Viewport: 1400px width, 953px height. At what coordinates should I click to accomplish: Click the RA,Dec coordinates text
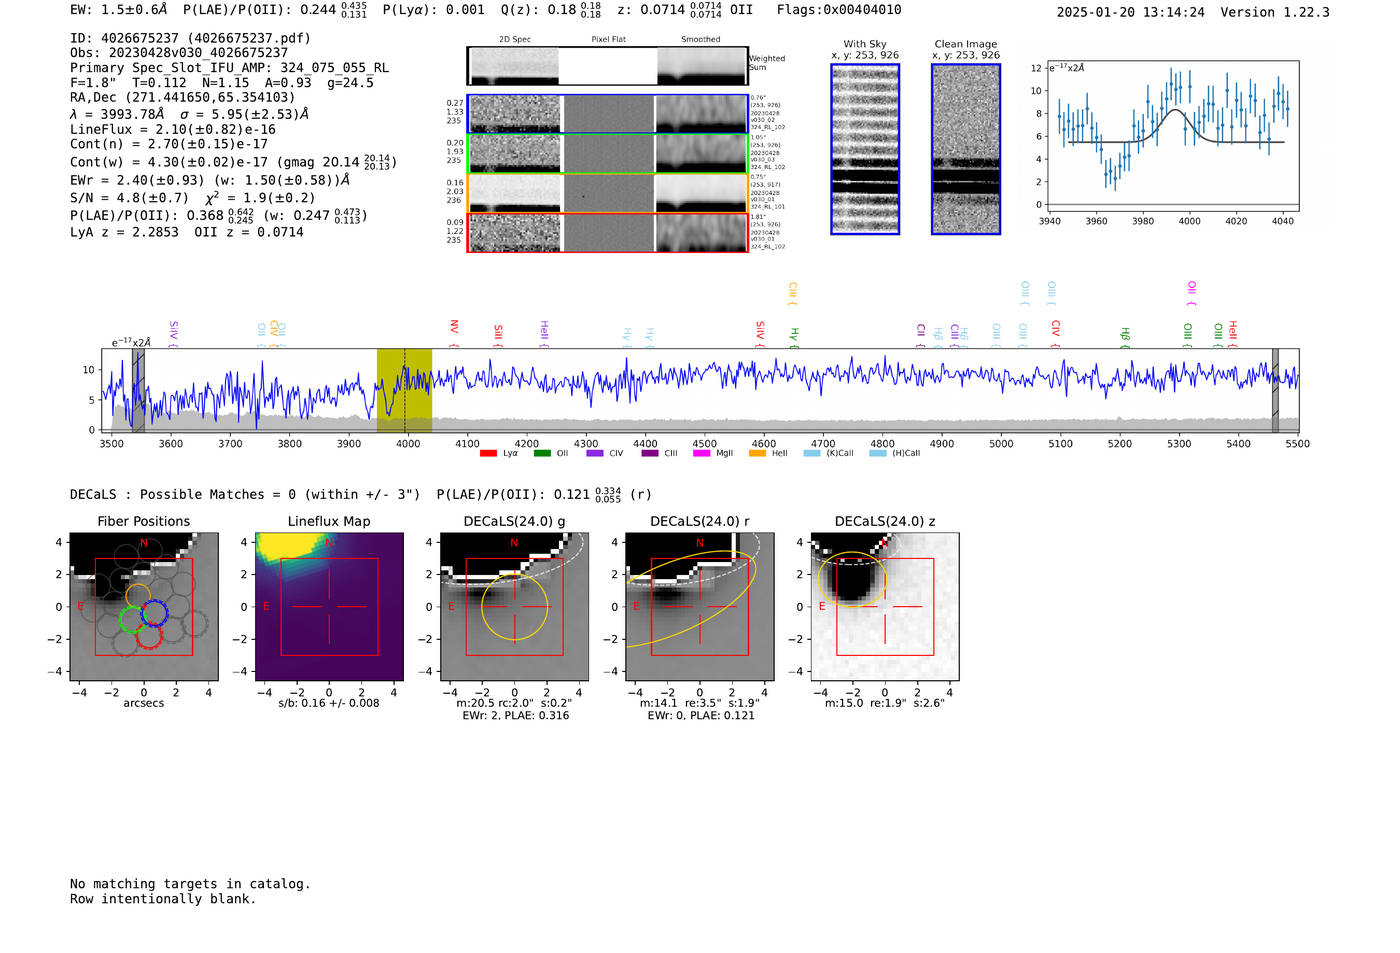(x=183, y=97)
